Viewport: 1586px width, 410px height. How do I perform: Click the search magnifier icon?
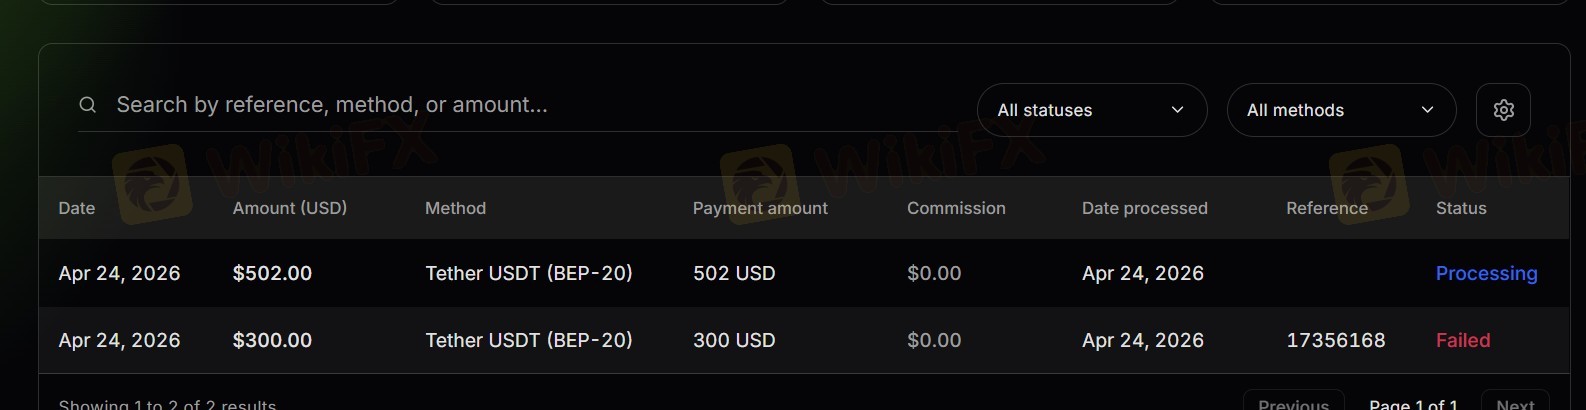[88, 105]
